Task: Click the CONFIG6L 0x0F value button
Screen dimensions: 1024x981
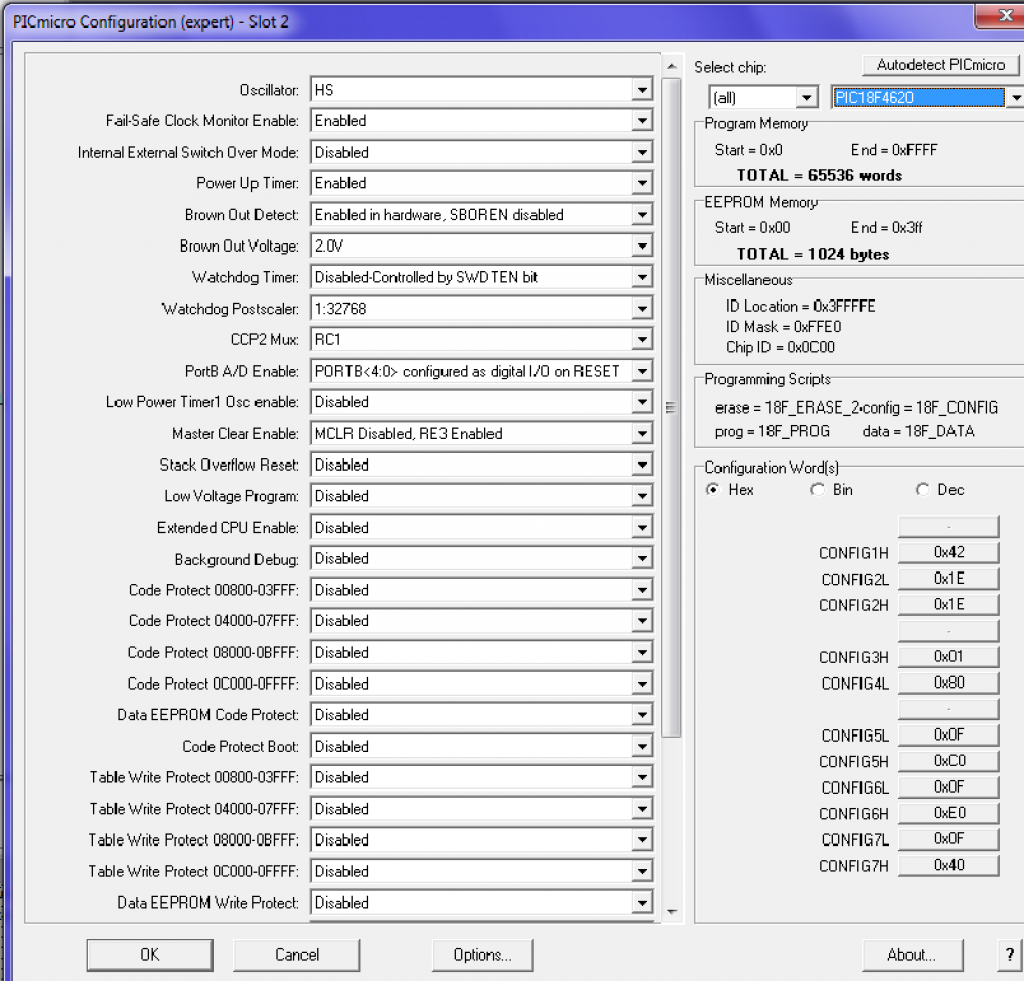Action: 948,787
